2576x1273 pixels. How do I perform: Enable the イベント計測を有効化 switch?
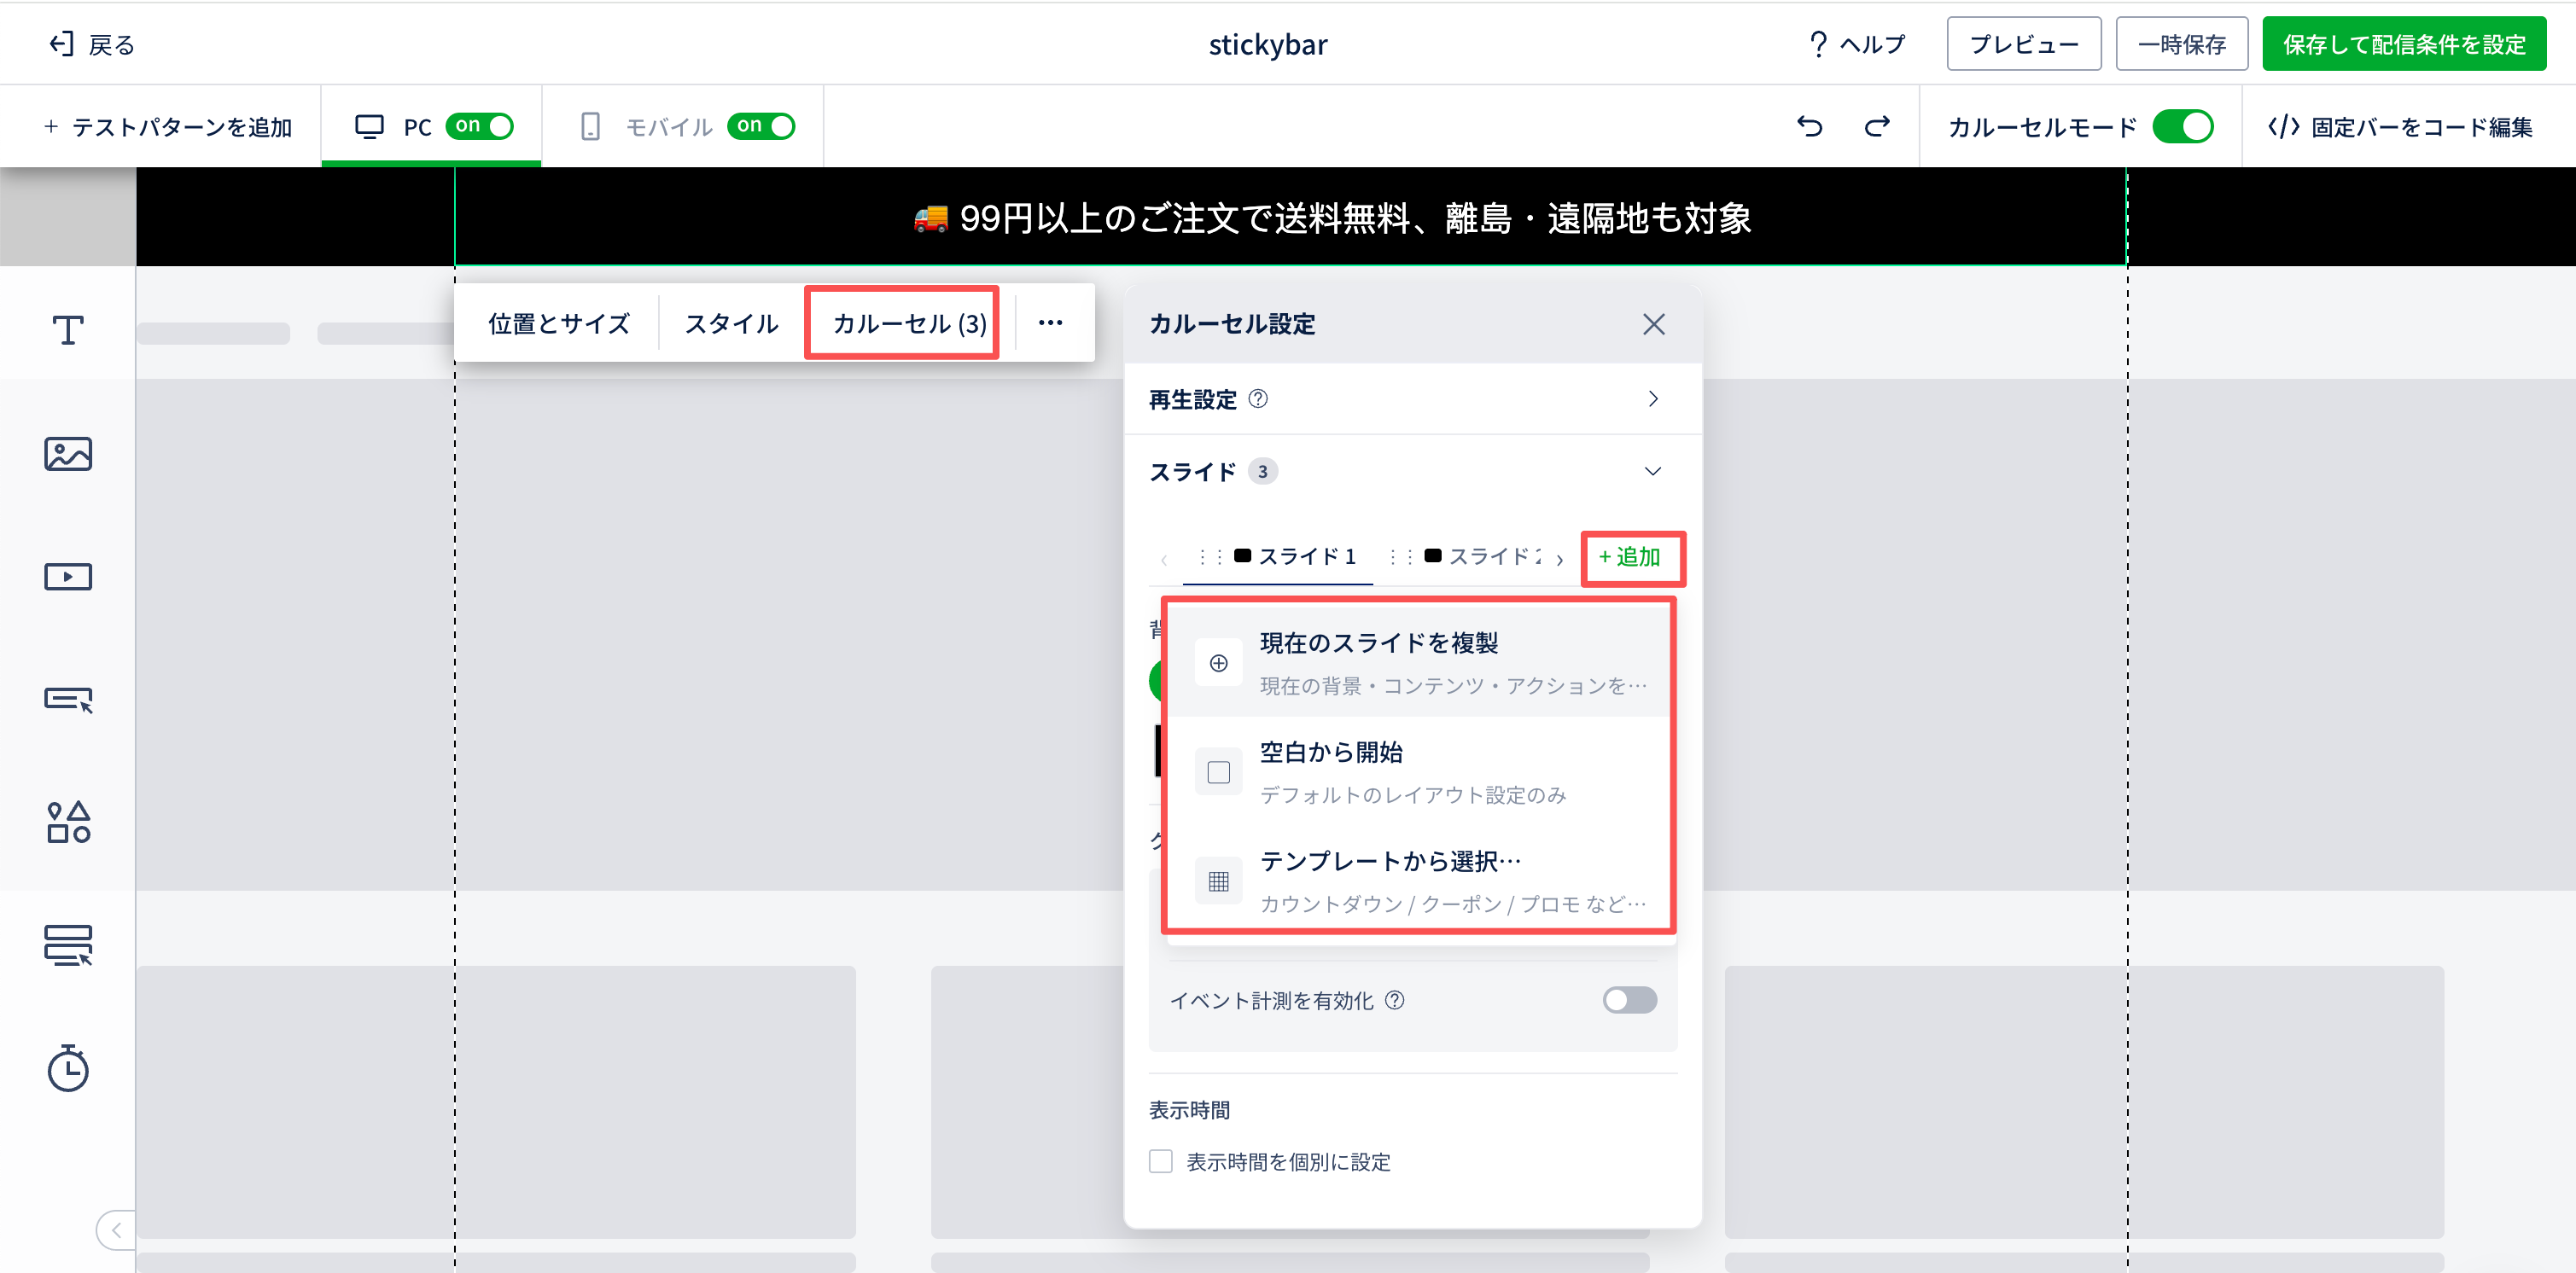pos(1630,1000)
